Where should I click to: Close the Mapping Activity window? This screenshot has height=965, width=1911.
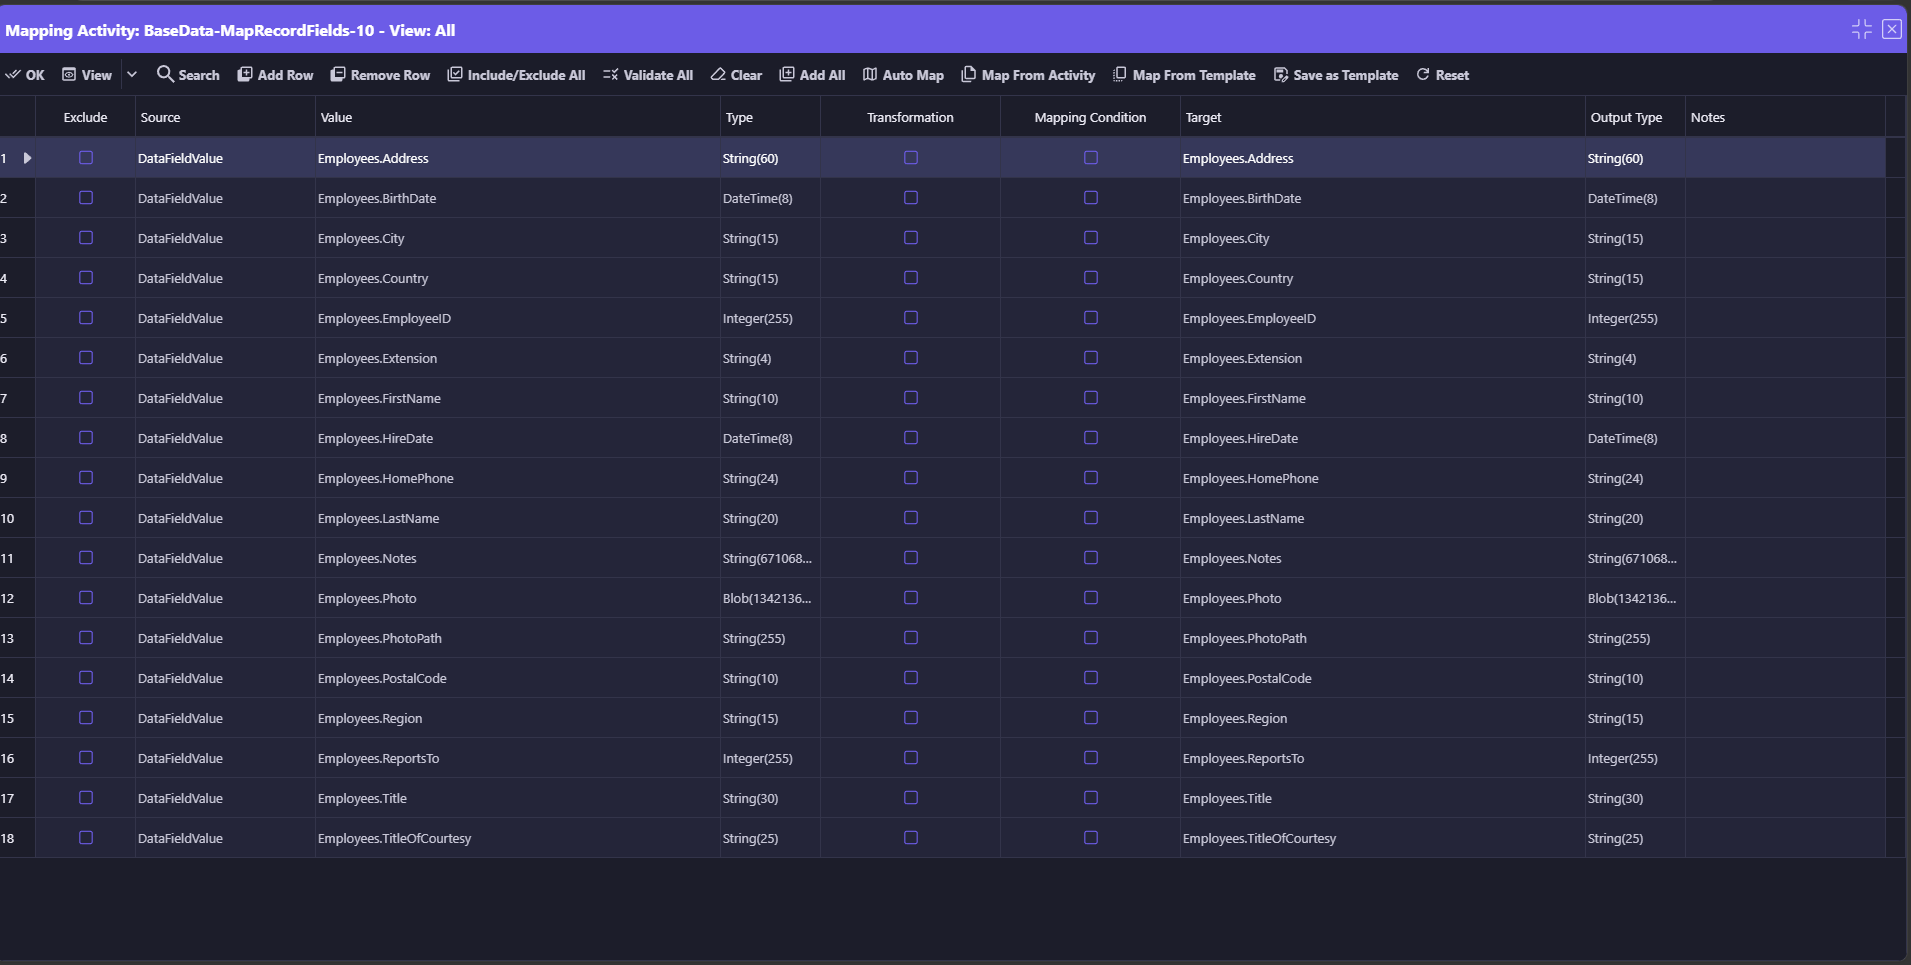coord(1891,29)
